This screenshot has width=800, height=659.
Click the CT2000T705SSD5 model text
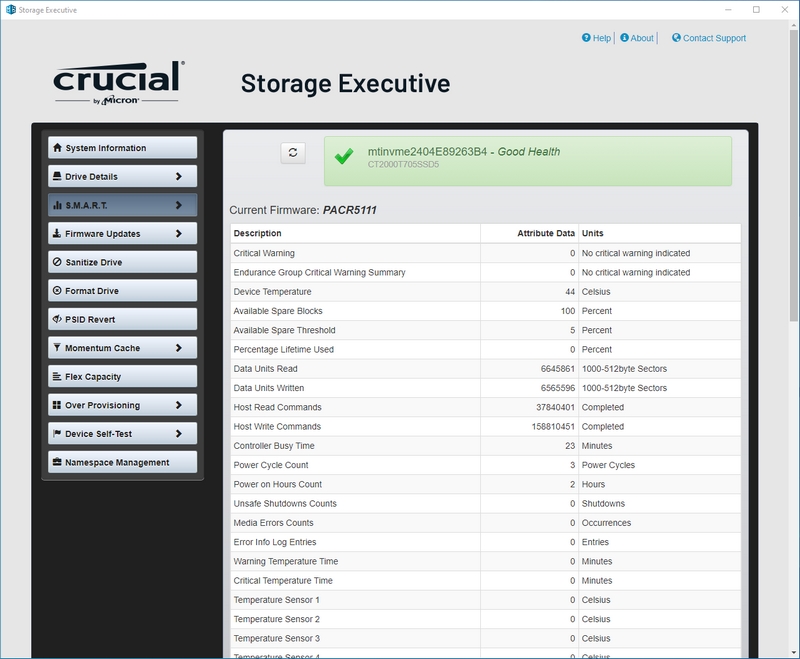[403, 164]
